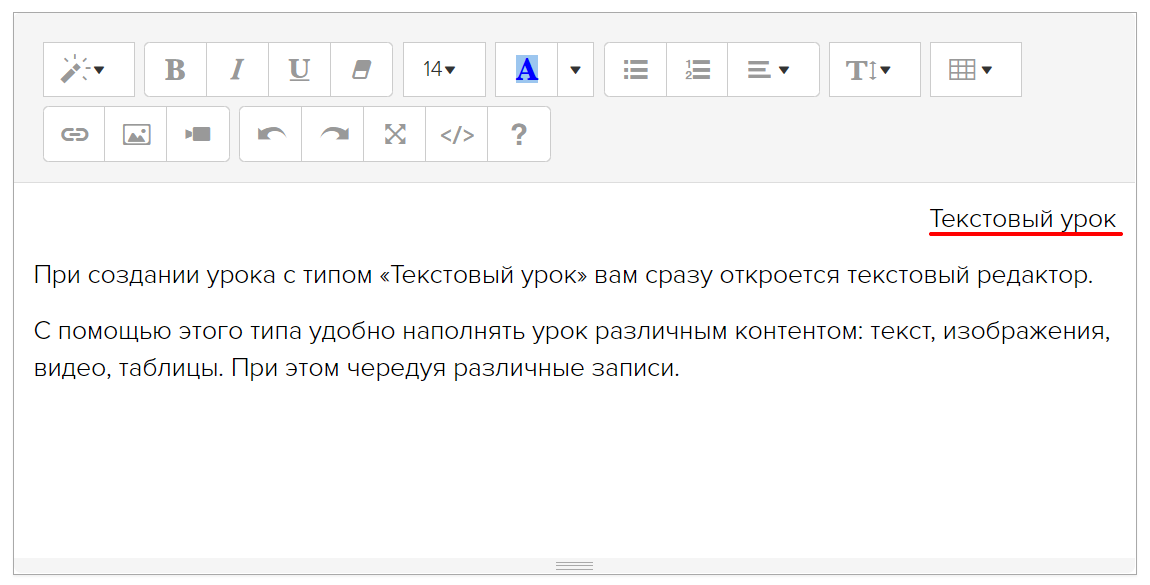
Task: Open the line height dropdown
Action: point(874,70)
